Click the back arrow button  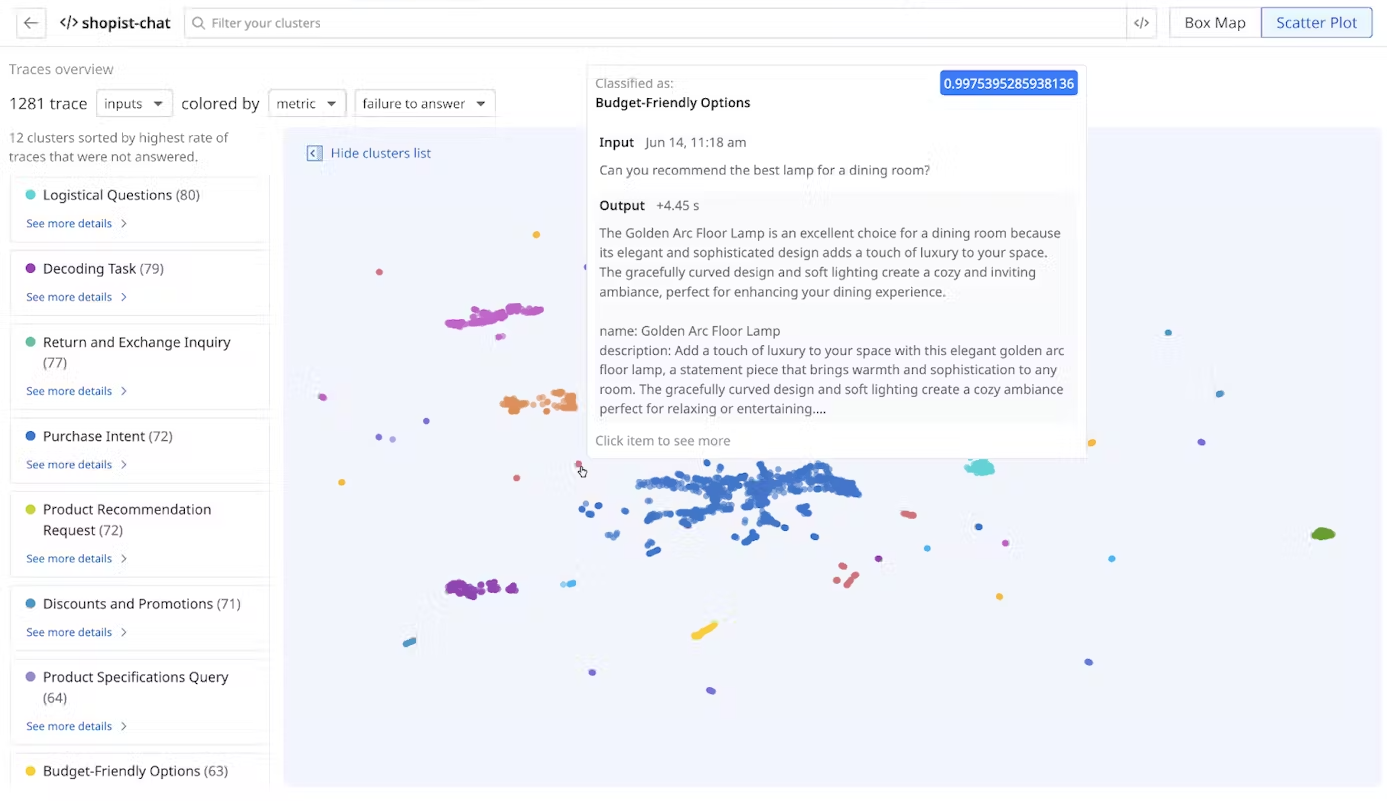point(31,23)
